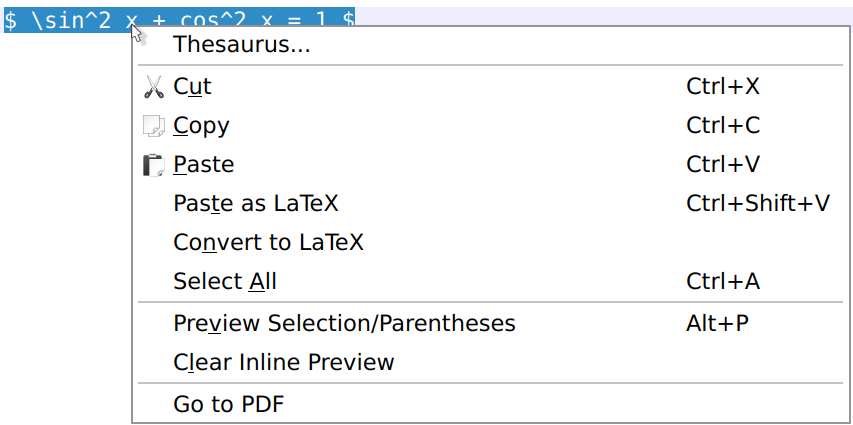
Task: Click the Ctrl+C shortcut text
Action: (722, 126)
